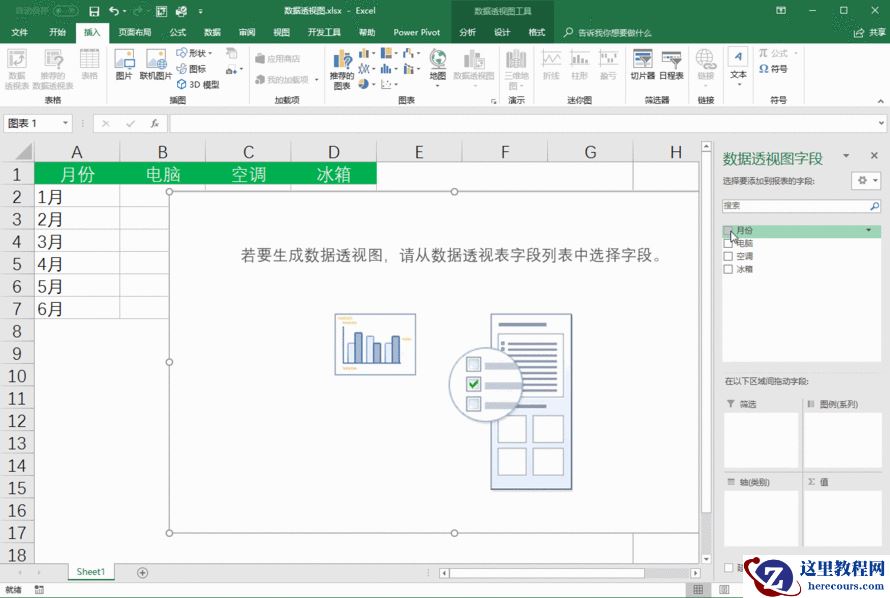Insert a Win/Loss sparkline (盈亏)
This screenshot has height=598, width=890.
tap(608, 64)
